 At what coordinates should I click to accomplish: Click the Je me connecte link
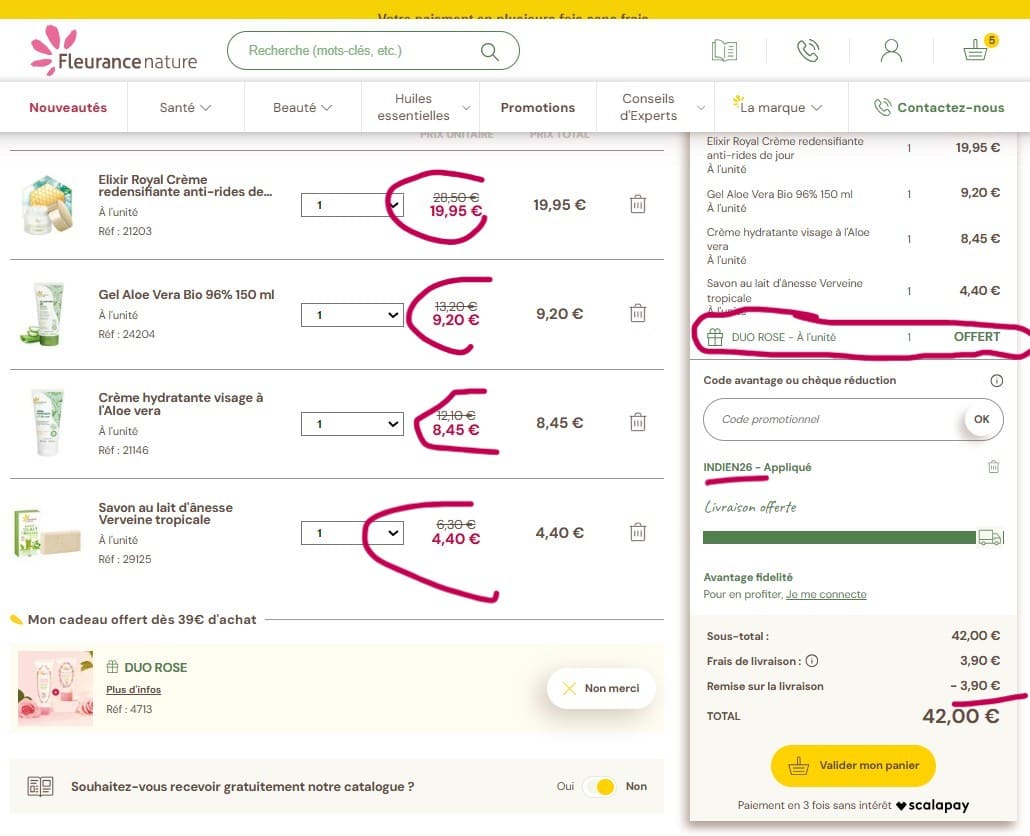pos(826,594)
